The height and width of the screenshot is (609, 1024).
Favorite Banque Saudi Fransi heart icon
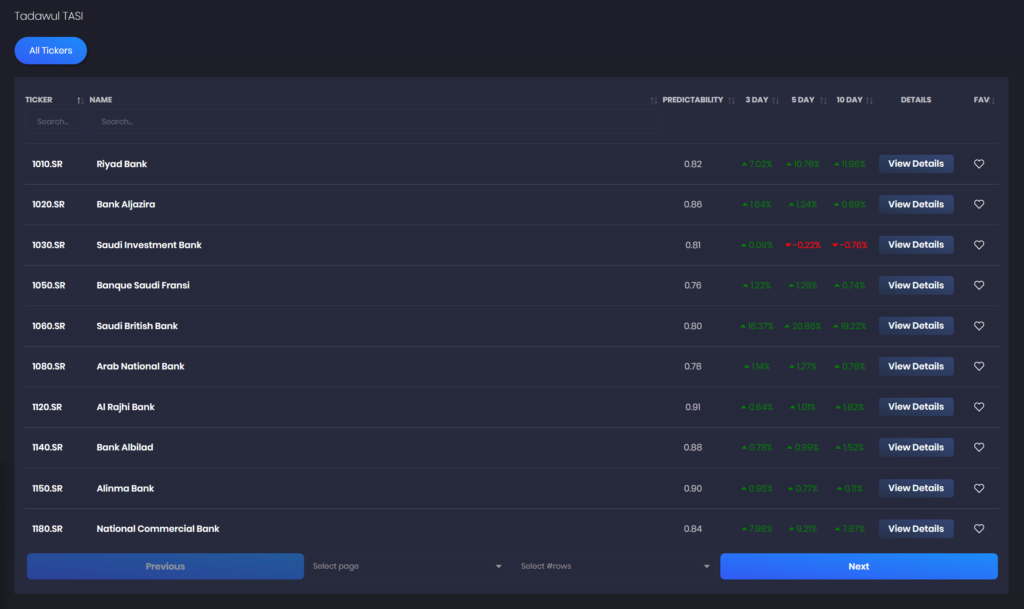click(978, 285)
